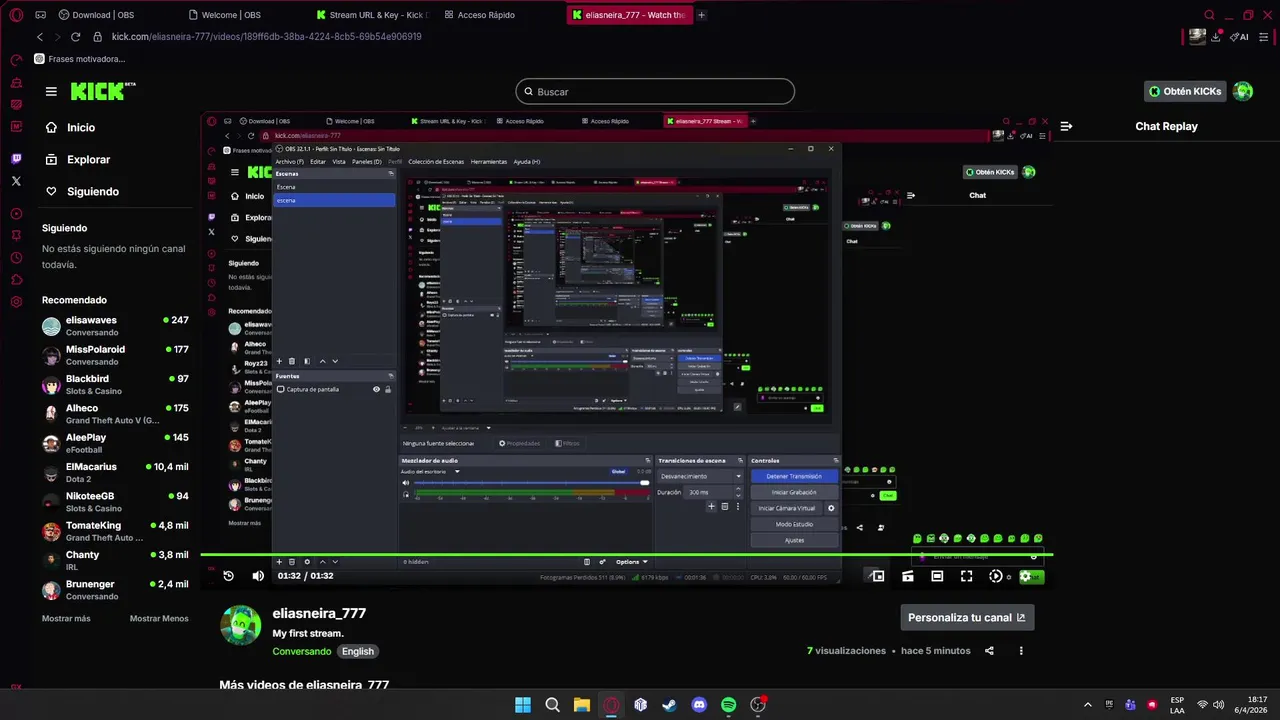Go to Inicio in Kick sidebar

click(81, 128)
